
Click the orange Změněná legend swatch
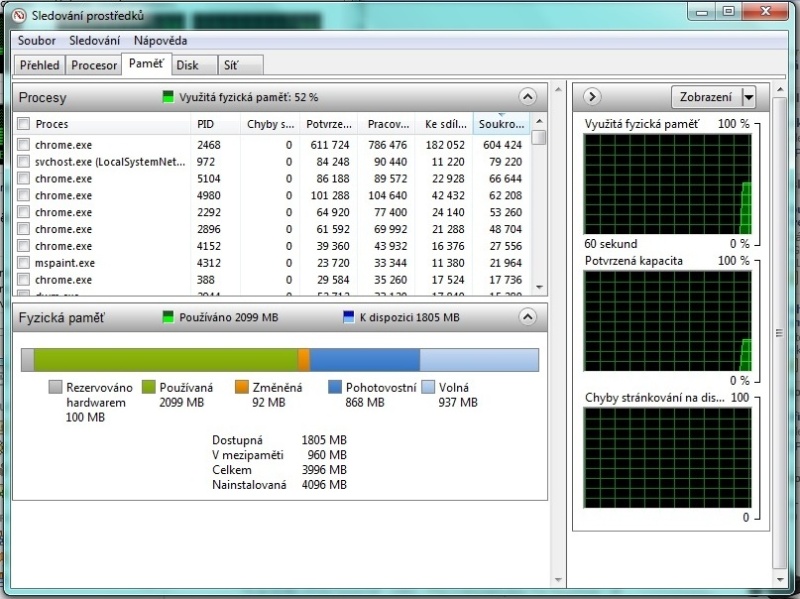pyautogui.click(x=241, y=387)
